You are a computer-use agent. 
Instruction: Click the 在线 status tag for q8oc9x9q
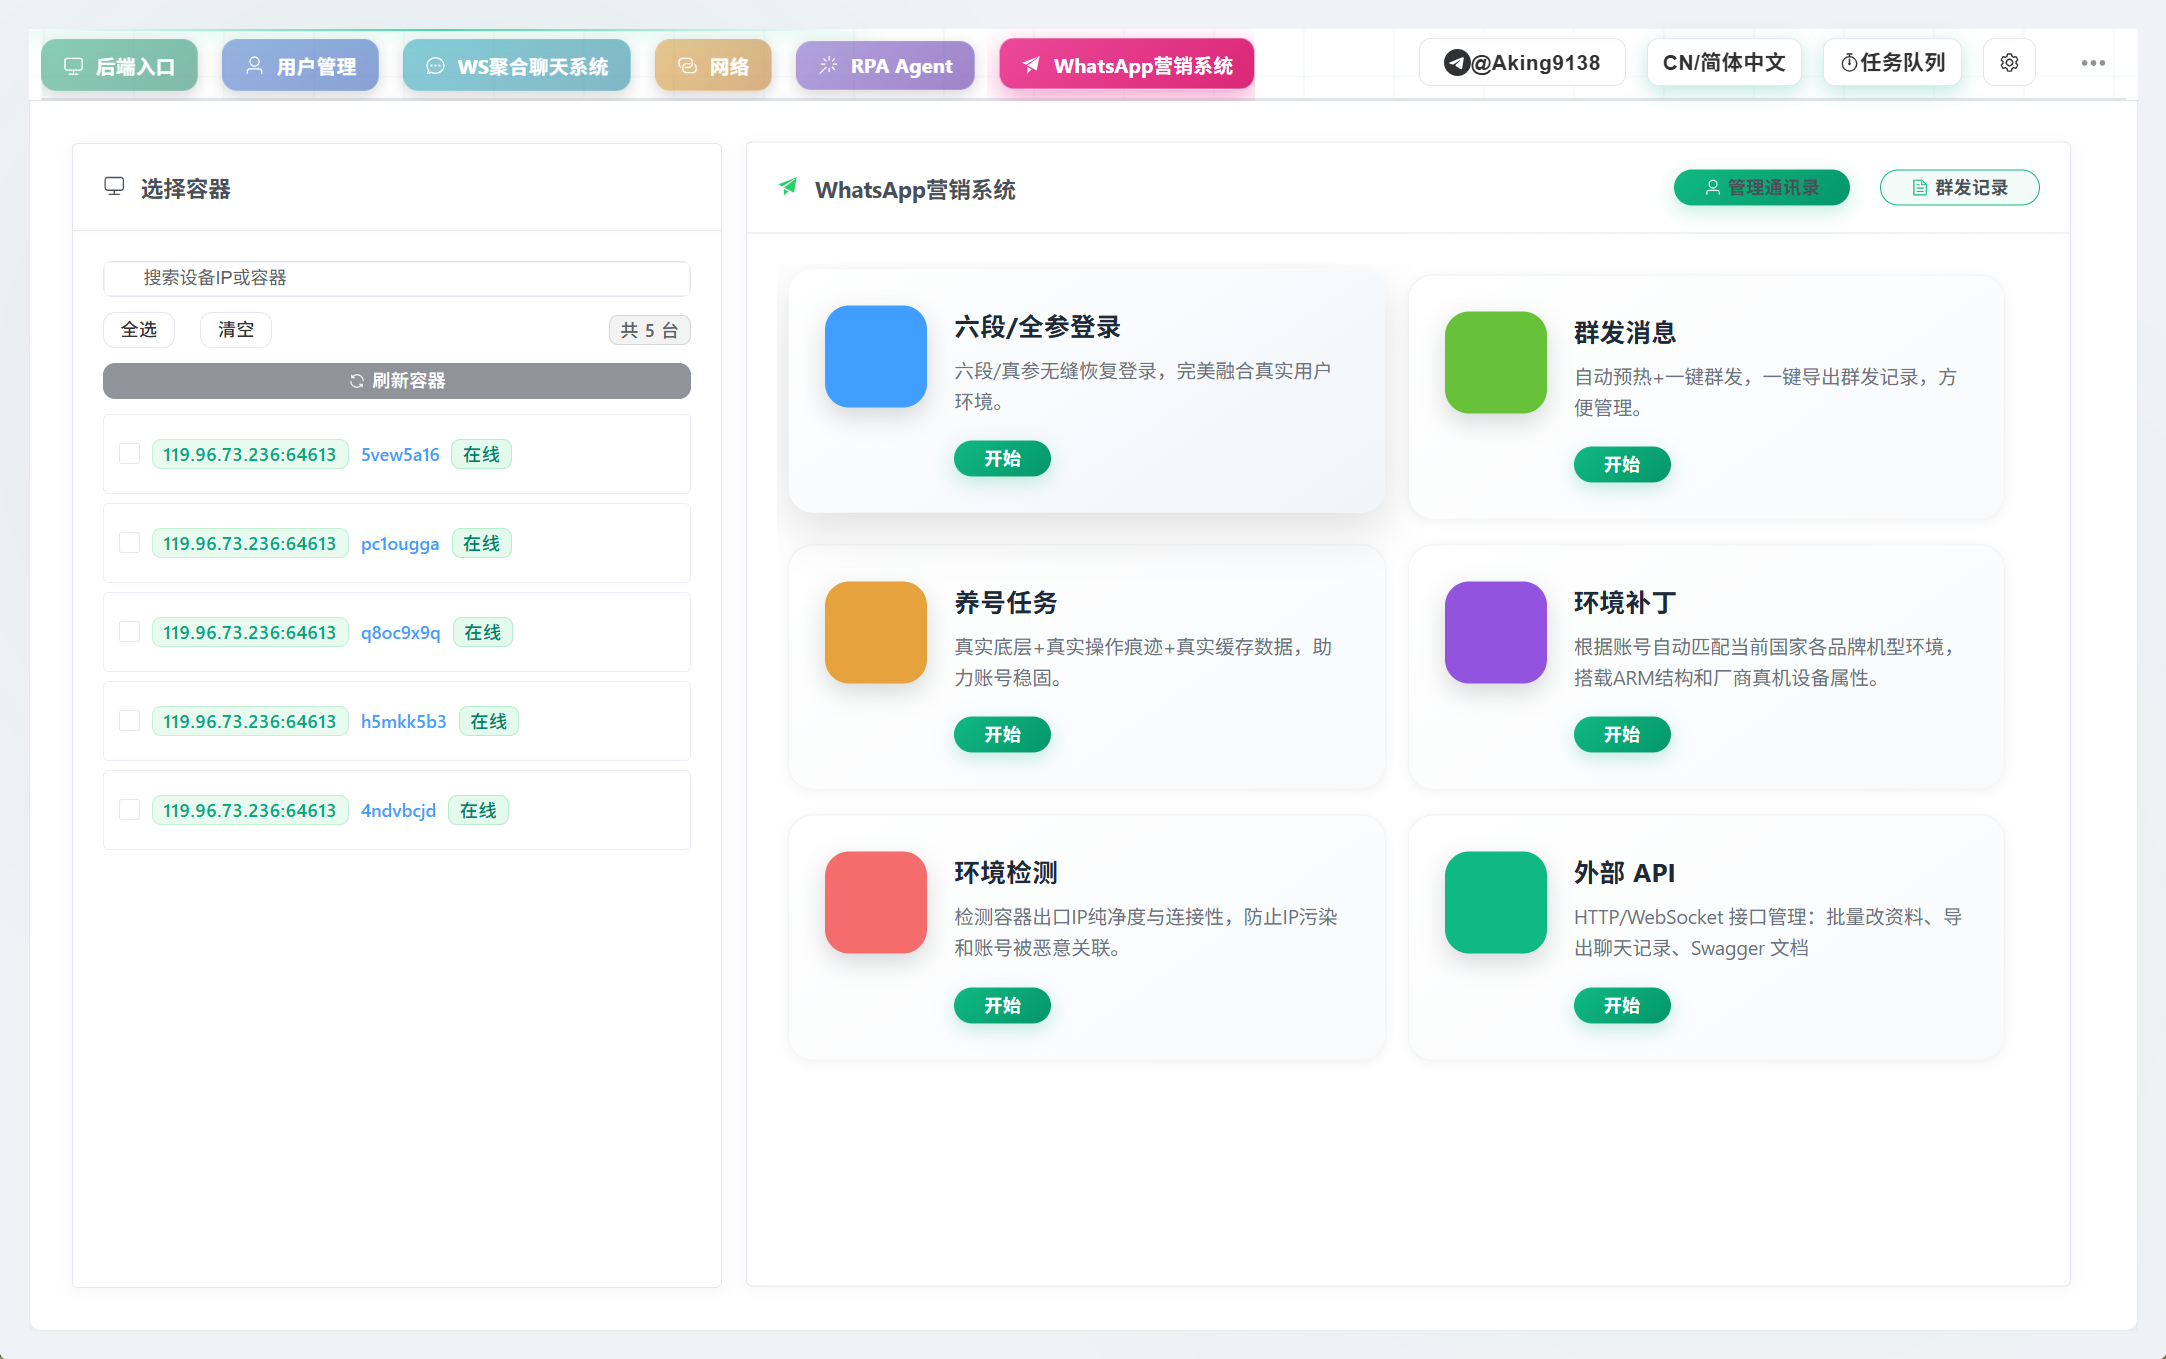[483, 632]
